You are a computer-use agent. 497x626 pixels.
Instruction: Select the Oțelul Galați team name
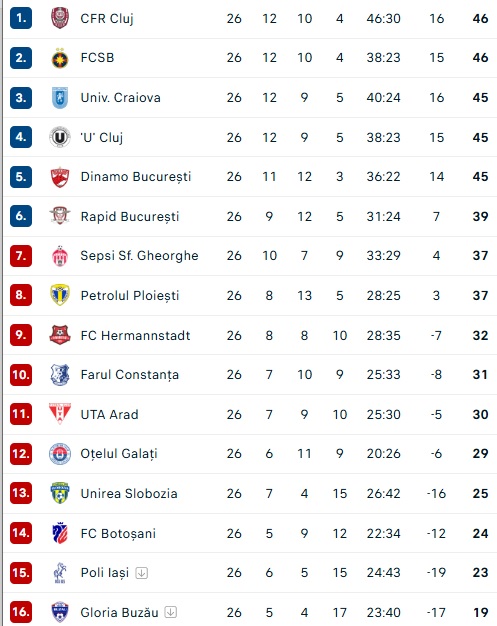(119, 454)
